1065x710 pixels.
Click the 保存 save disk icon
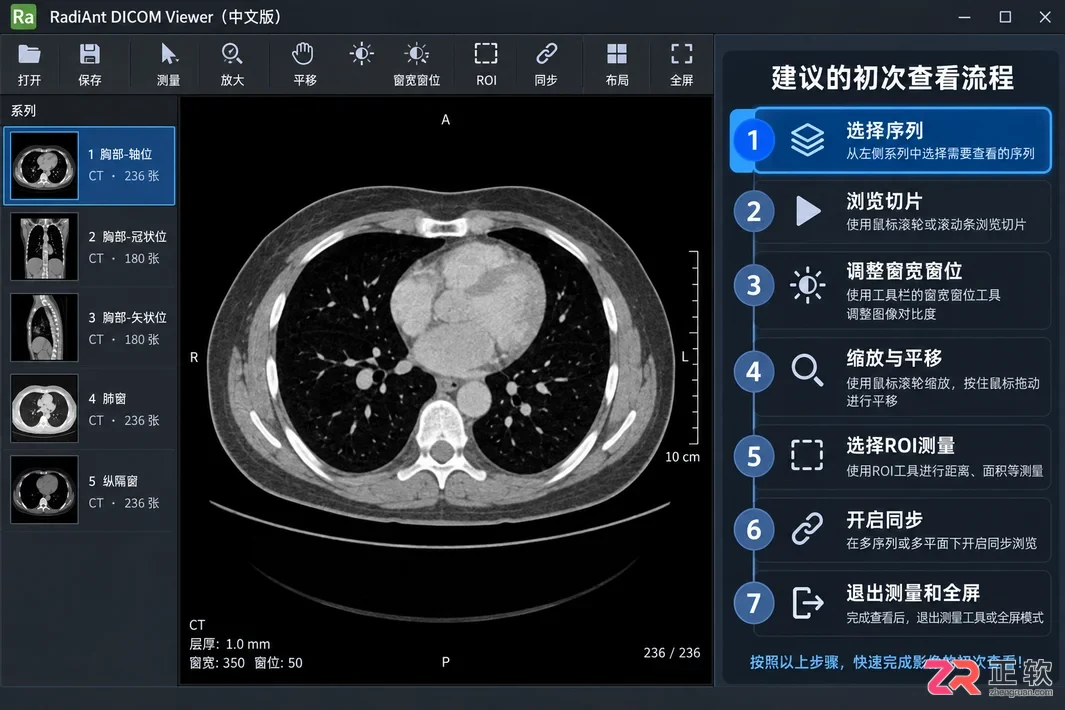pyautogui.click(x=90, y=54)
